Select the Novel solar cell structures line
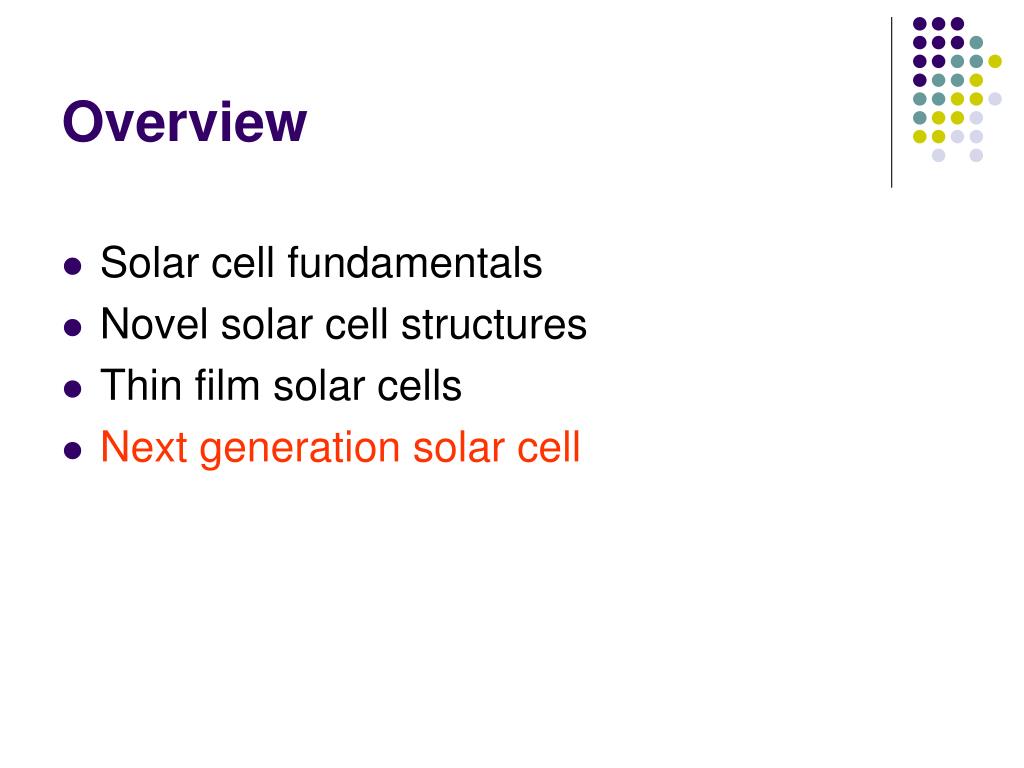1024x768 pixels. pos(344,325)
